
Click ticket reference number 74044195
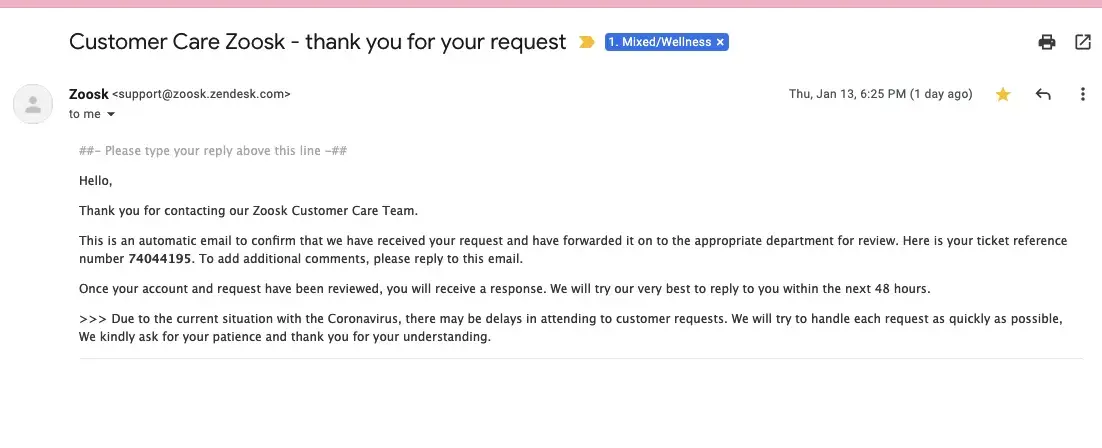click(160, 259)
